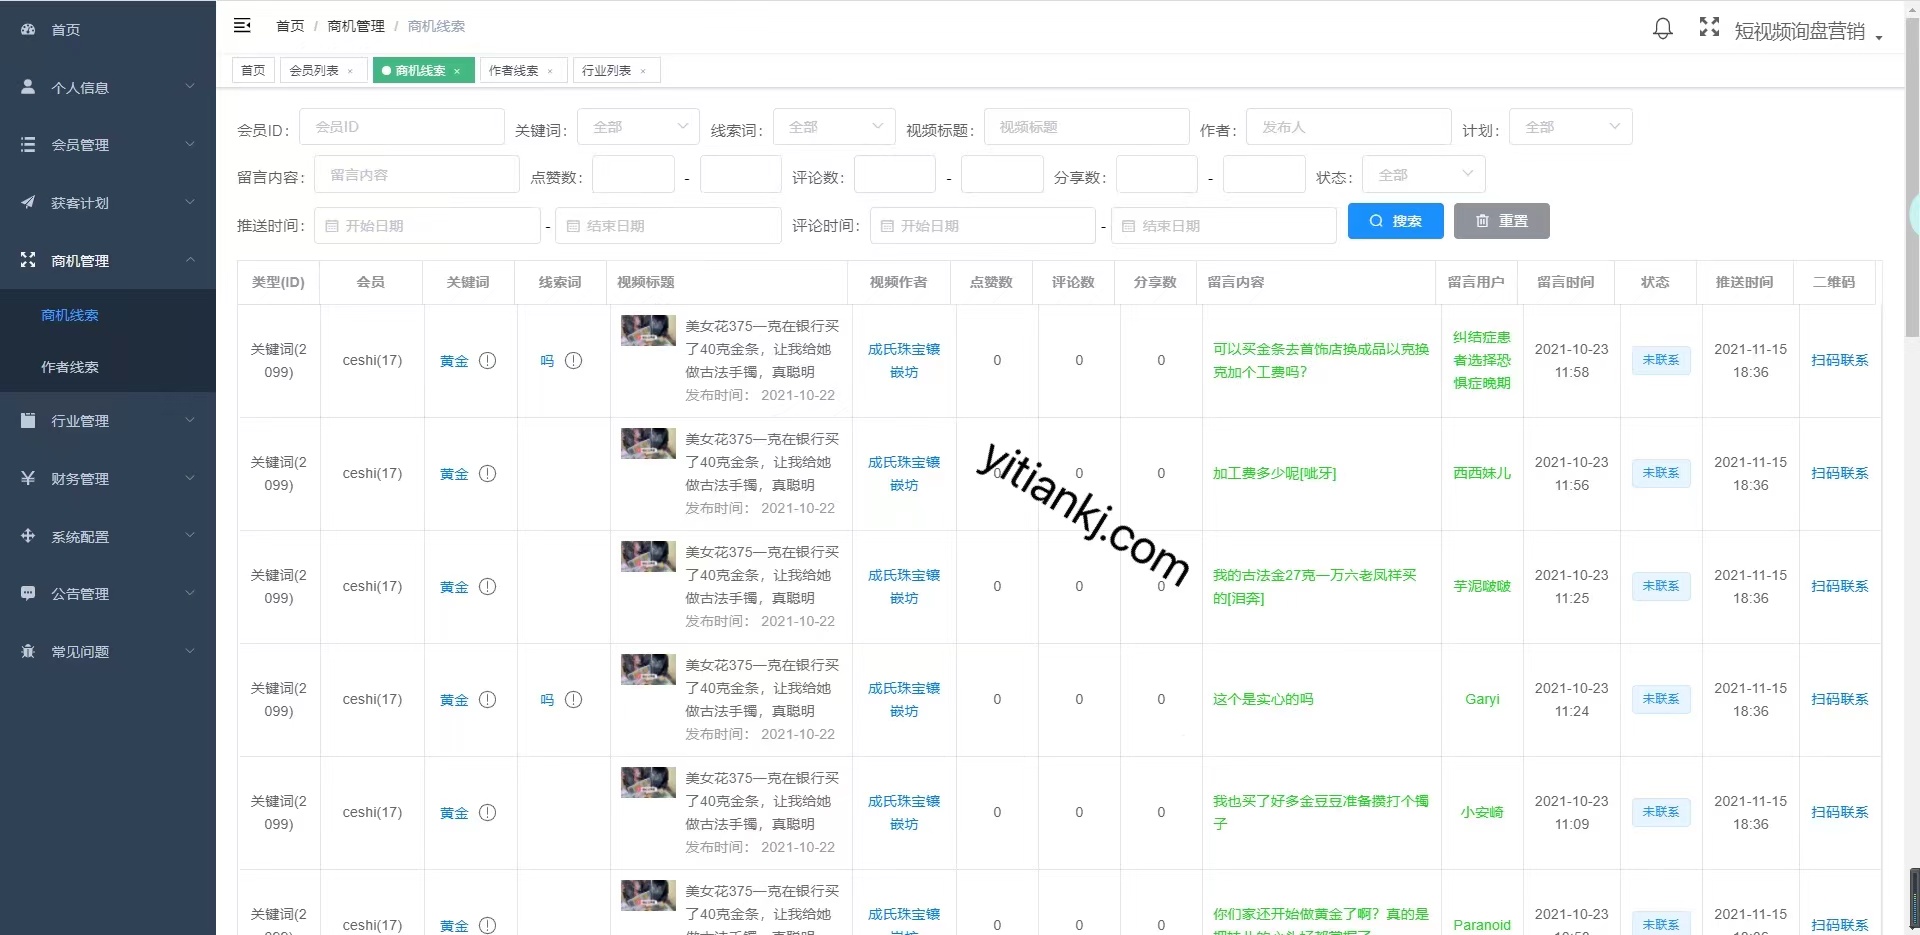This screenshot has width=1920, height=935.
Task: Click the 重置 reset button
Action: pos(1501,221)
